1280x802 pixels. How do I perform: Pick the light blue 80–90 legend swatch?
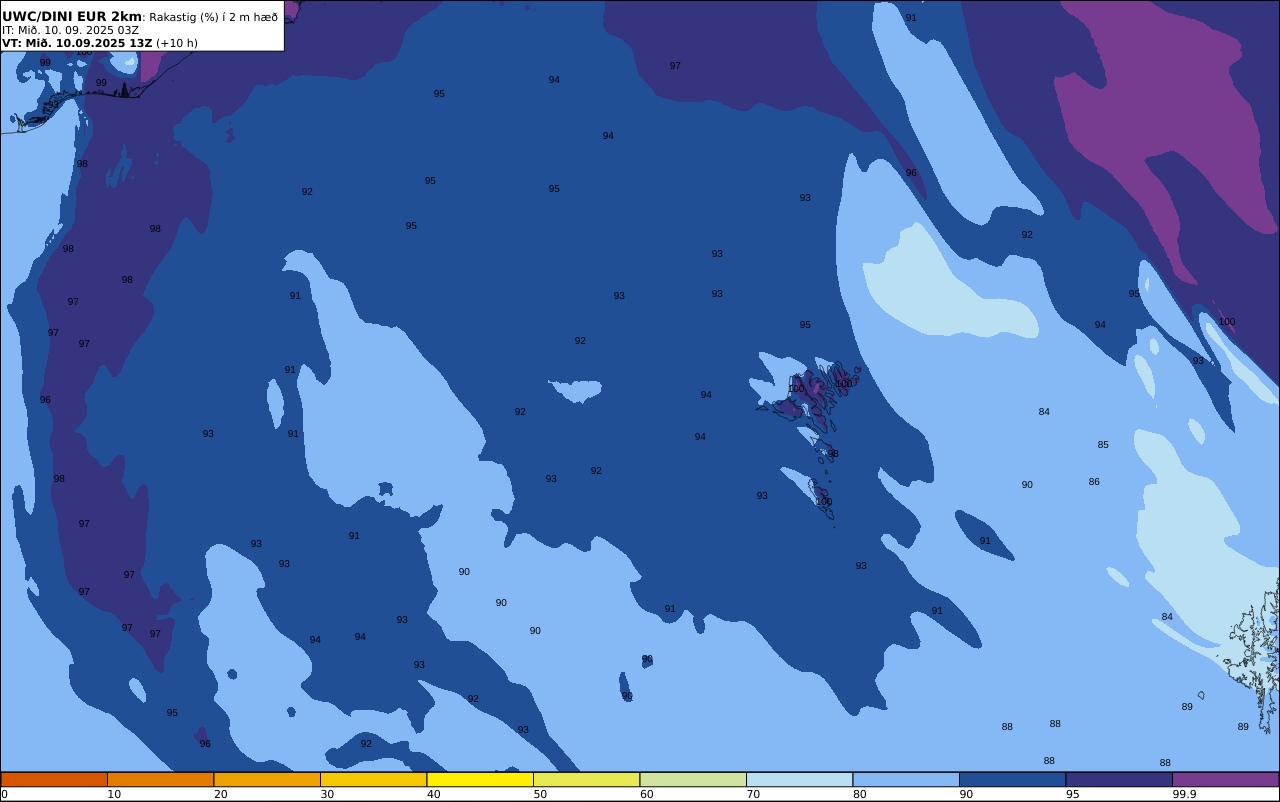pyautogui.click(x=906, y=779)
